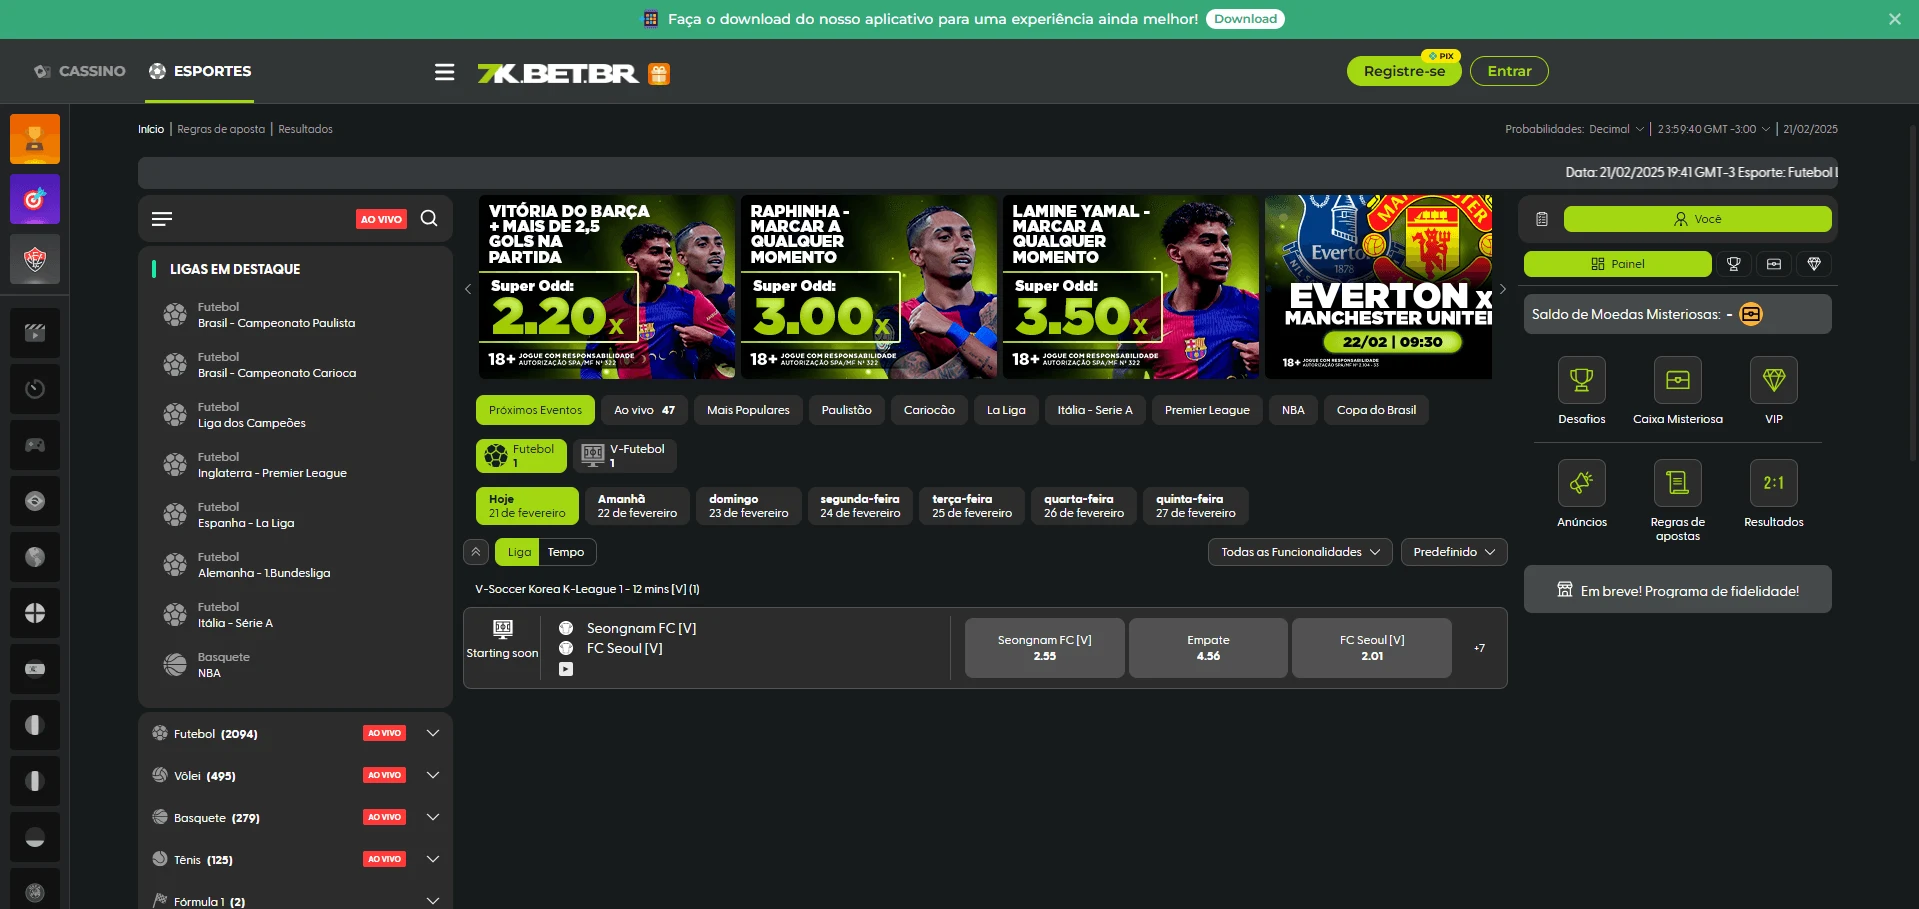This screenshot has height=909, width=1919.
Task: Toggle sorting by Liga
Action: point(519,552)
